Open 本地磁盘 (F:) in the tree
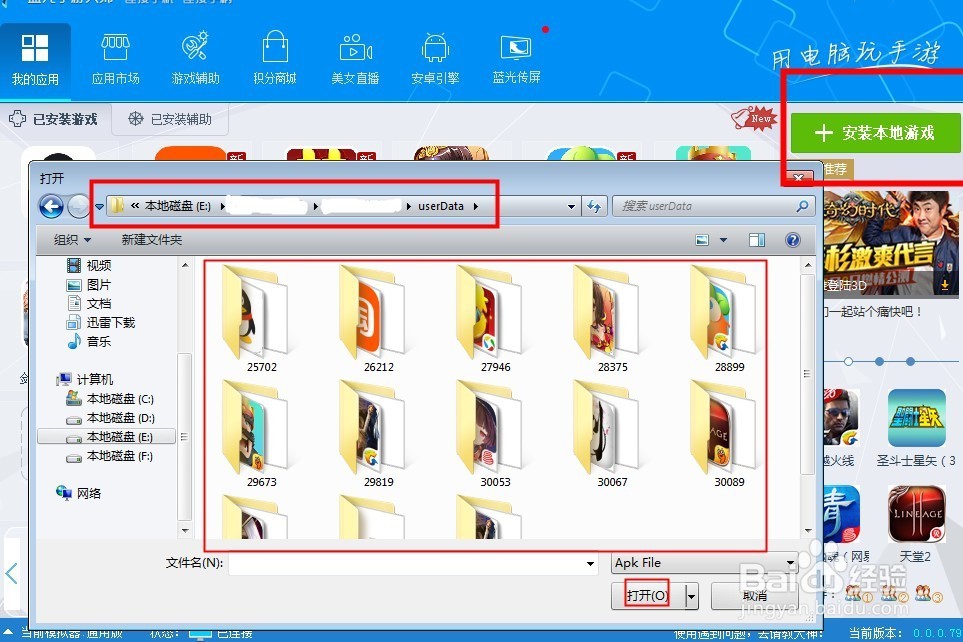 pos(110,456)
